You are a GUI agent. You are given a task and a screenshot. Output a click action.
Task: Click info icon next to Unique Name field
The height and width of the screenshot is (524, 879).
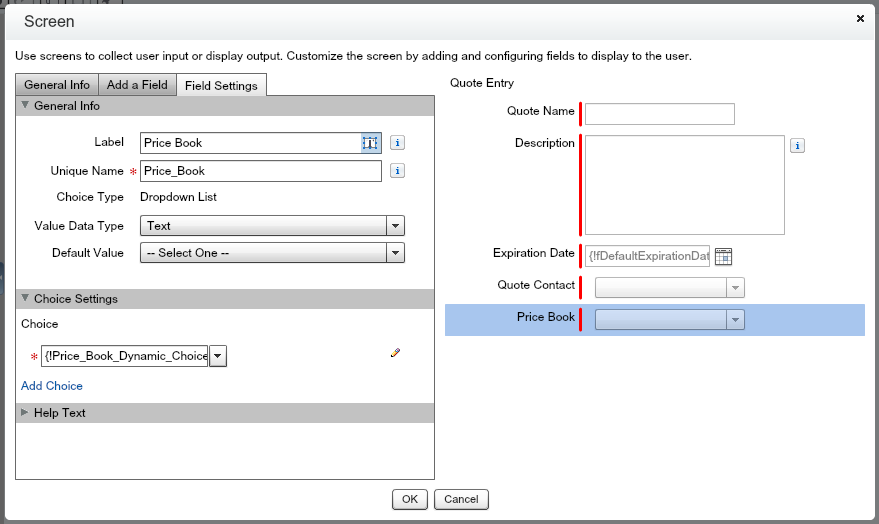pyautogui.click(x=397, y=171)
